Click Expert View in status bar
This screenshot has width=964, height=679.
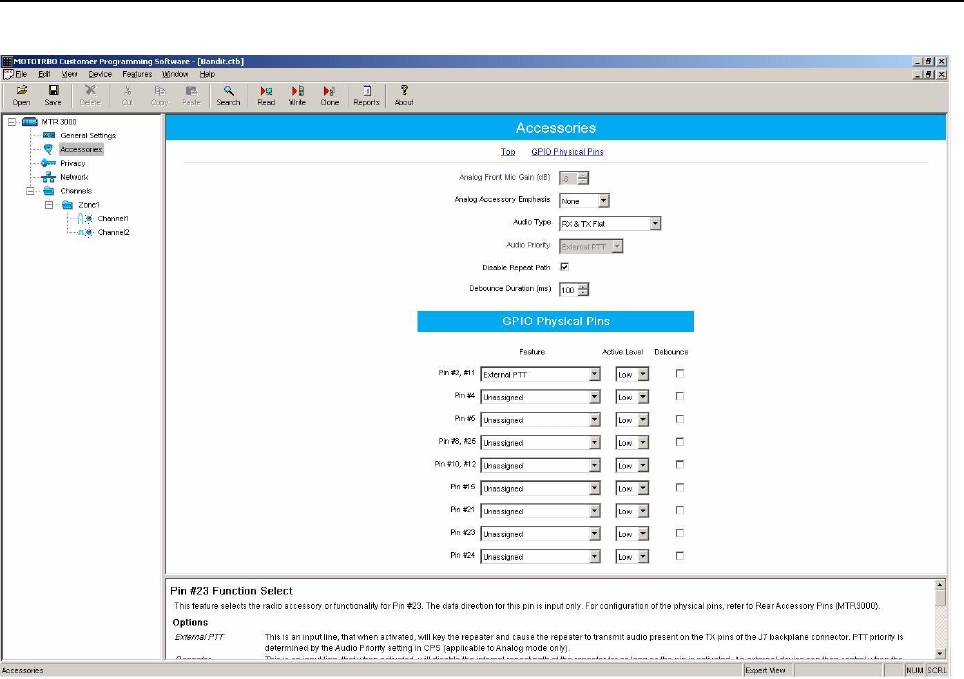[765, 670]
